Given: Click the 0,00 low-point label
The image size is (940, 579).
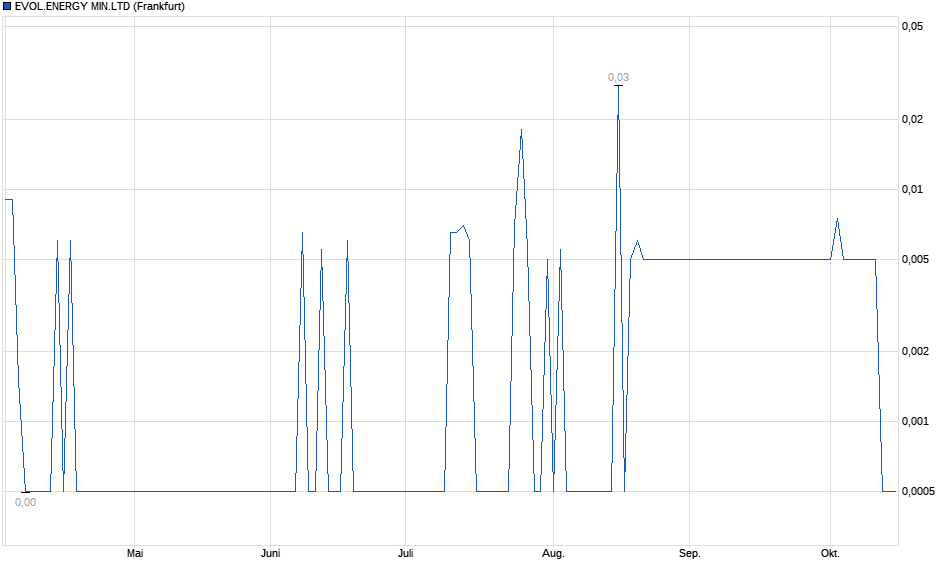Looking at the screenshot, I should 25,502.
